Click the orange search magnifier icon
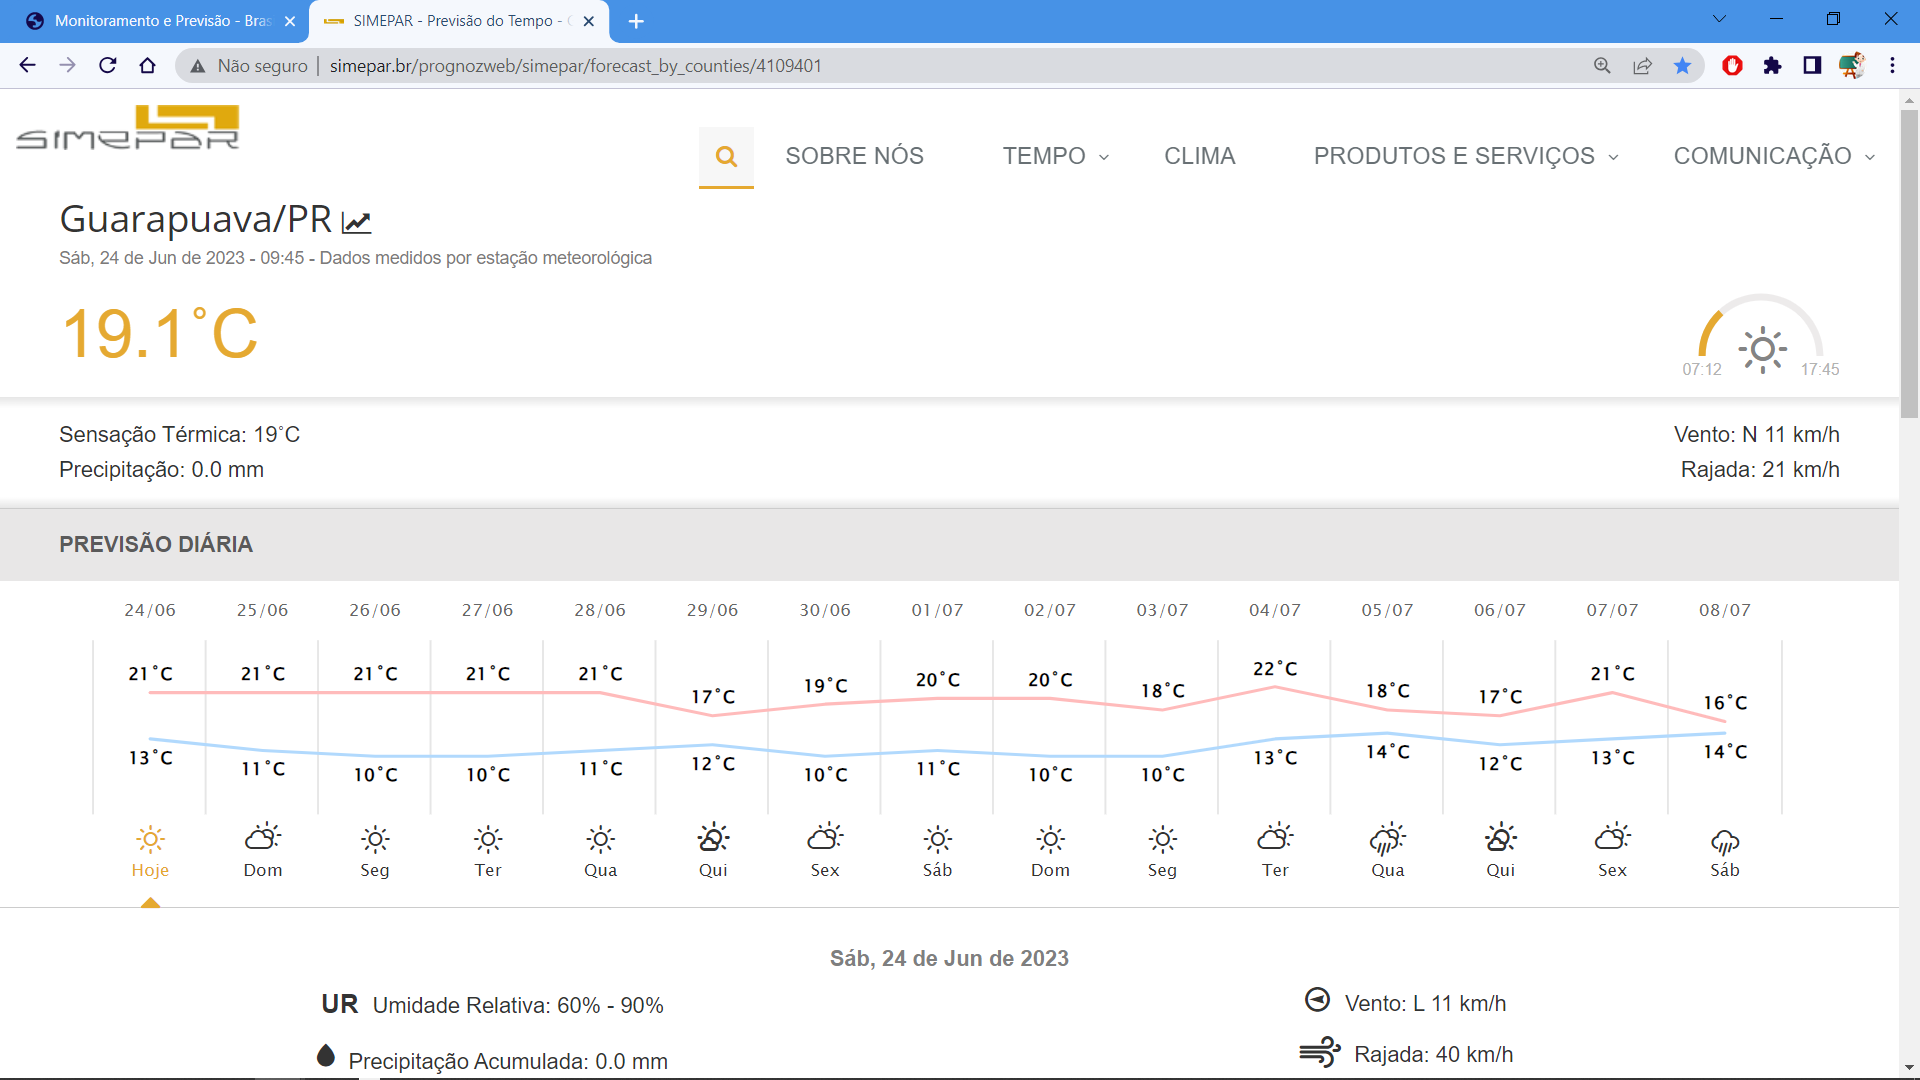Image resolution: width=1920 pixels, height=1080 pixels. [726, 156]
